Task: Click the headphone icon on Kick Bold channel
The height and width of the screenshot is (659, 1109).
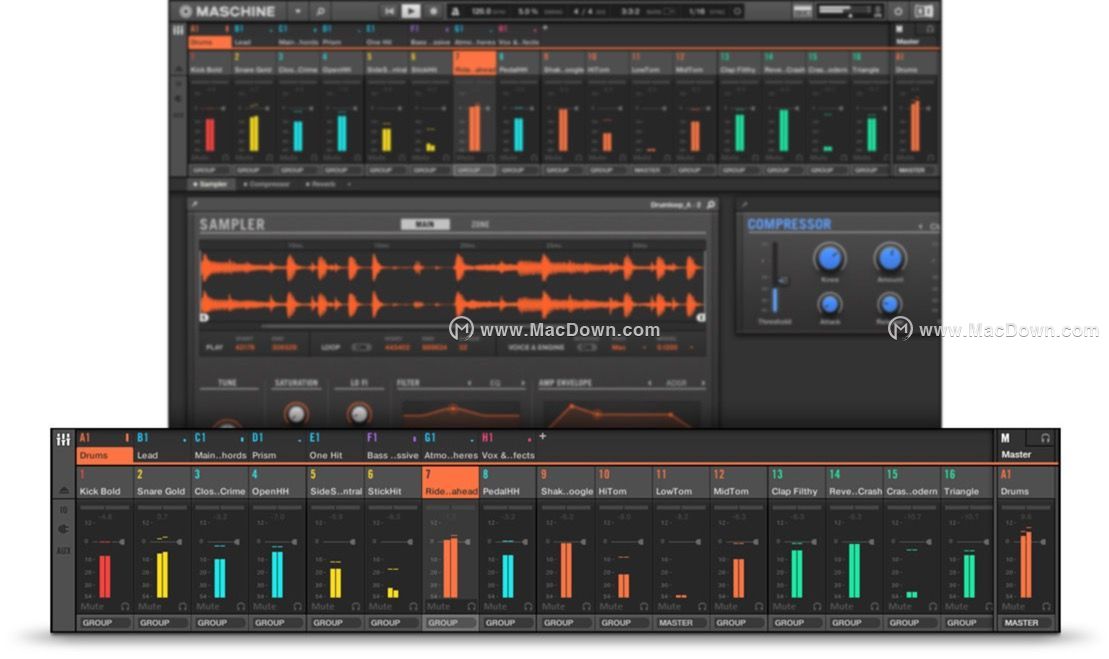Action: tap(125, 606)
